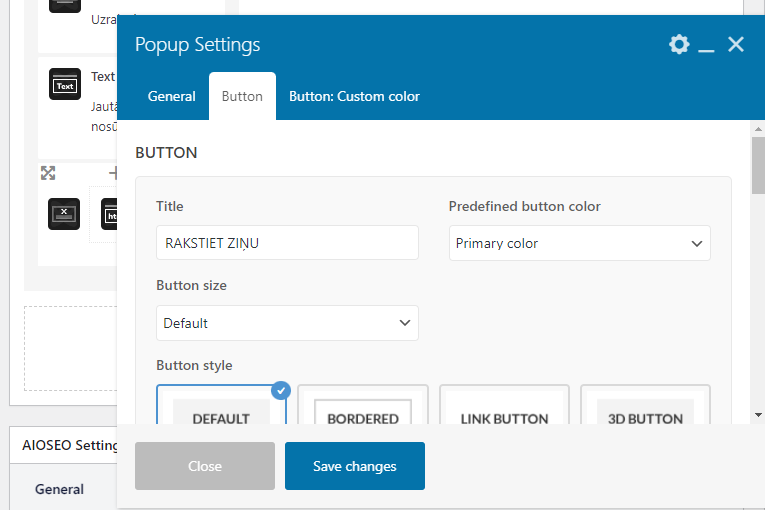Screen dimensions: 765x510
Task: Close Popup Settings with X icon
Action: tap(736, 44)
